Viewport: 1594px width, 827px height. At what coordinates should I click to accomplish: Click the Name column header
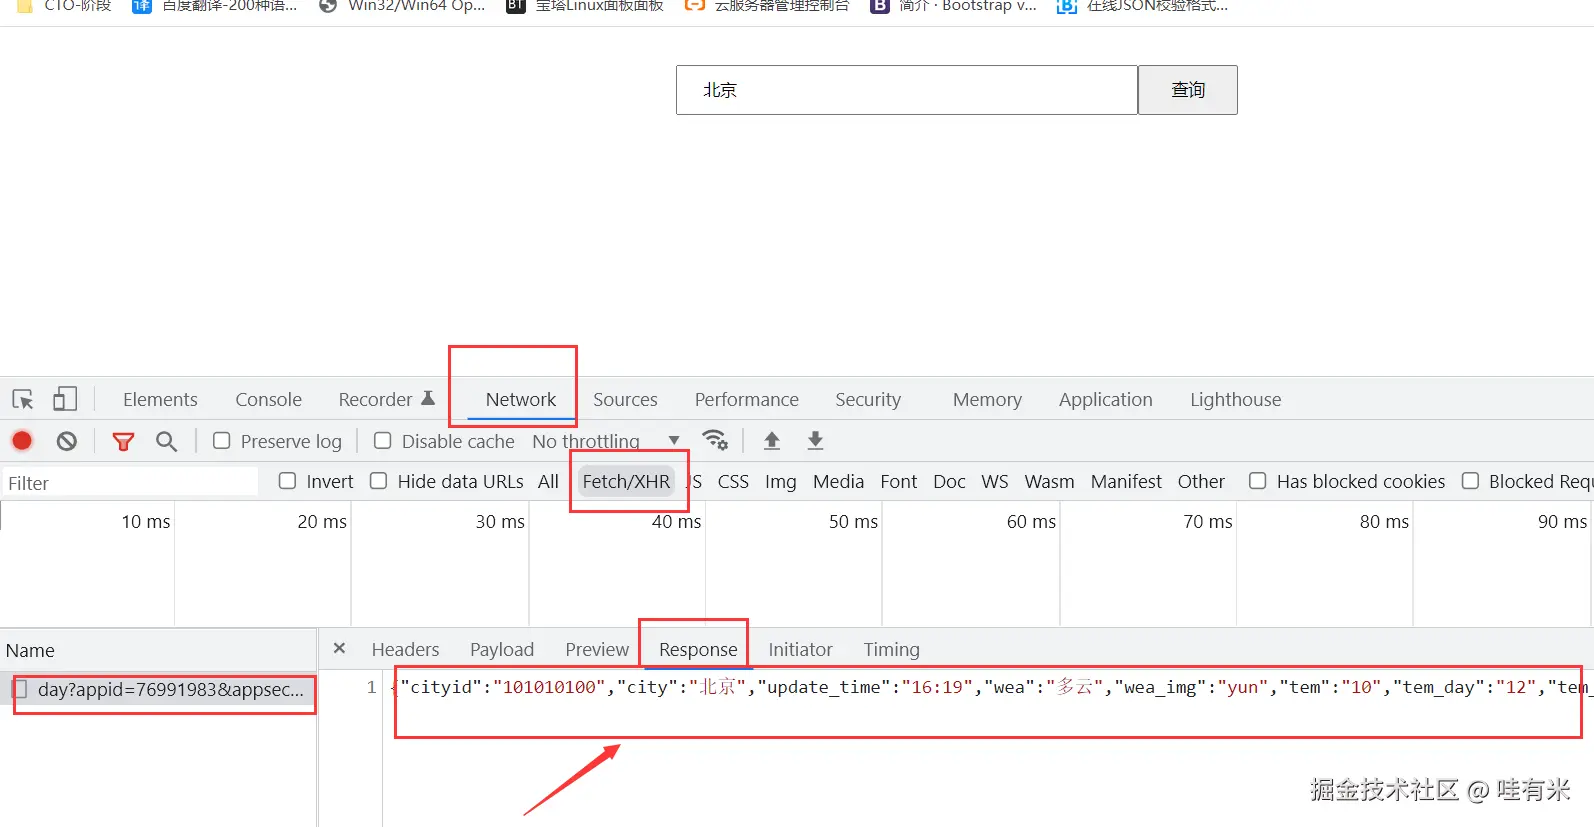pos(158,650)
